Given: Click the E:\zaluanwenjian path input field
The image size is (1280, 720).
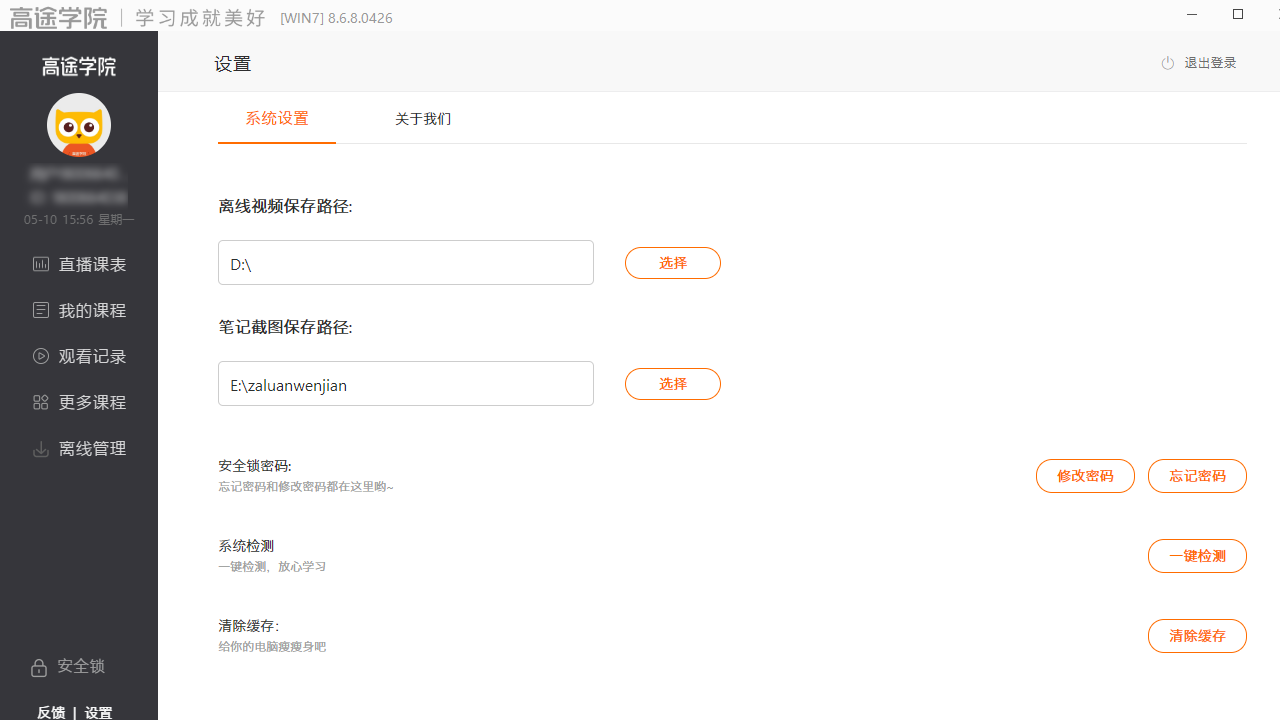Looking at the screenshot, I should coord(405,383).
